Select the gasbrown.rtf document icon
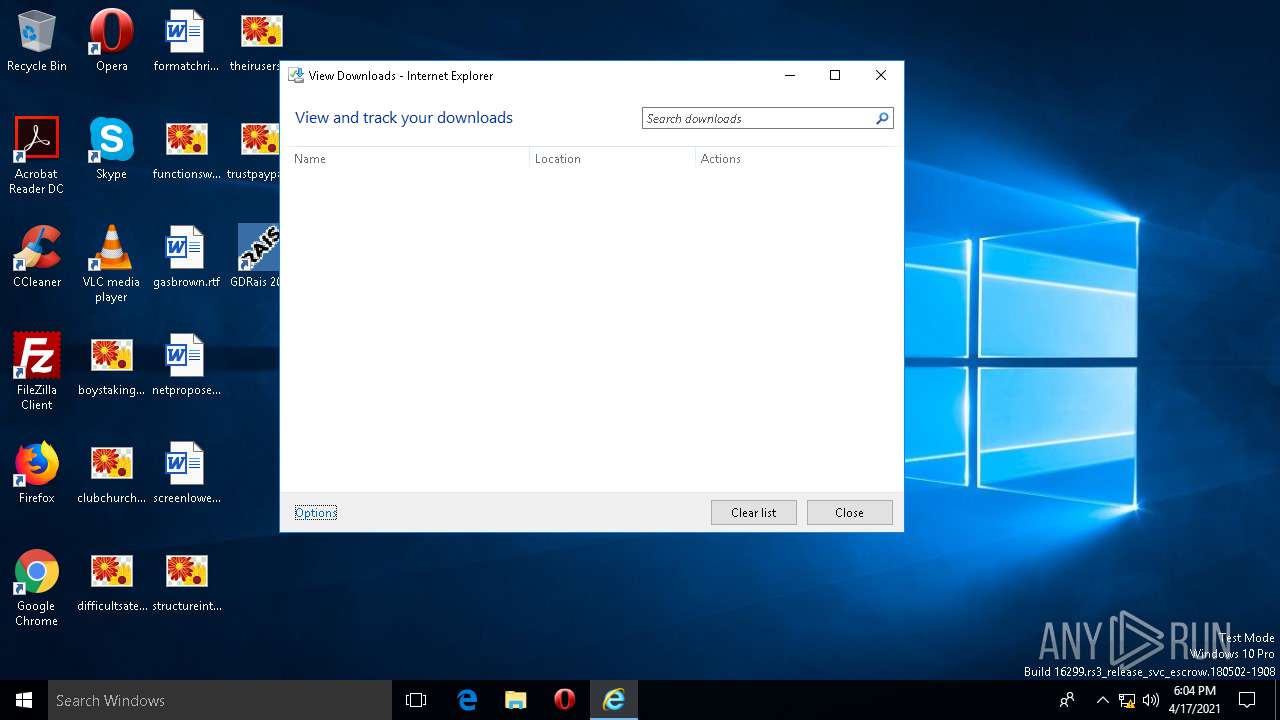 tap(186, 257)
